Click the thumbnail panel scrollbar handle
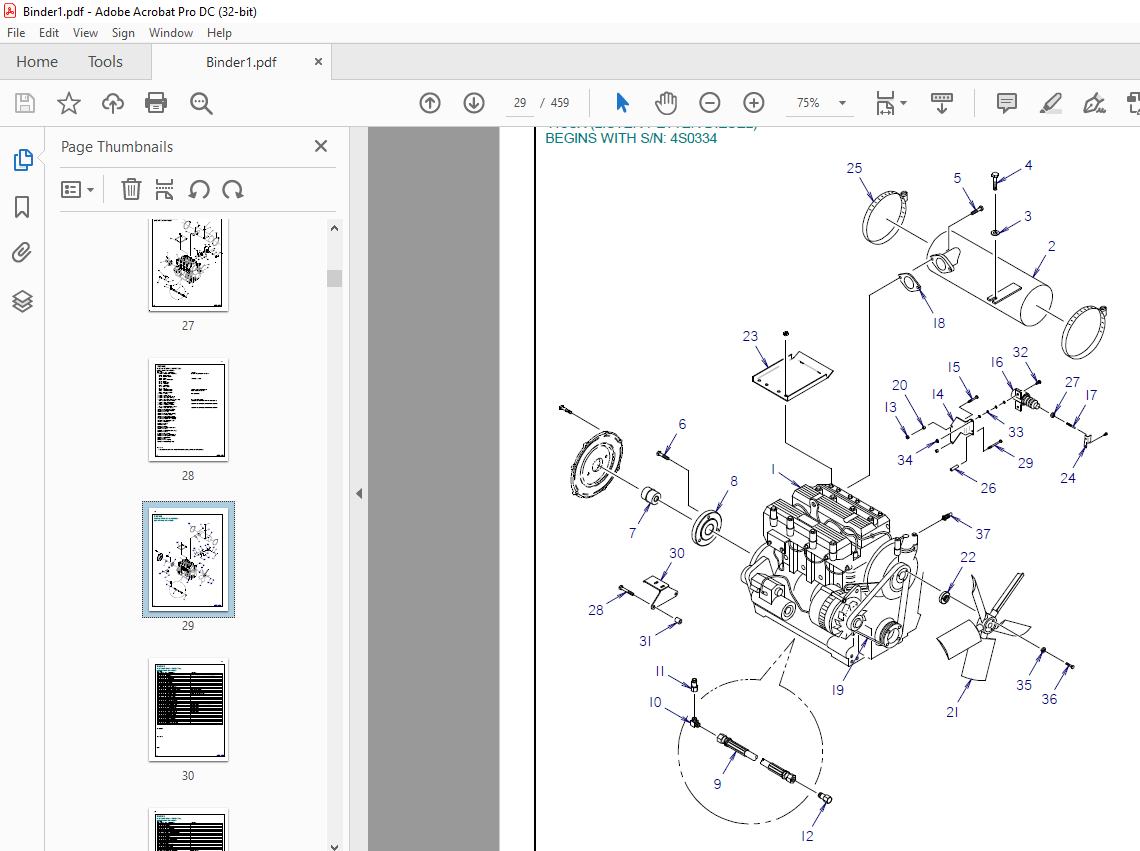The image size is (1140, 851). click(x=334, y=279)
